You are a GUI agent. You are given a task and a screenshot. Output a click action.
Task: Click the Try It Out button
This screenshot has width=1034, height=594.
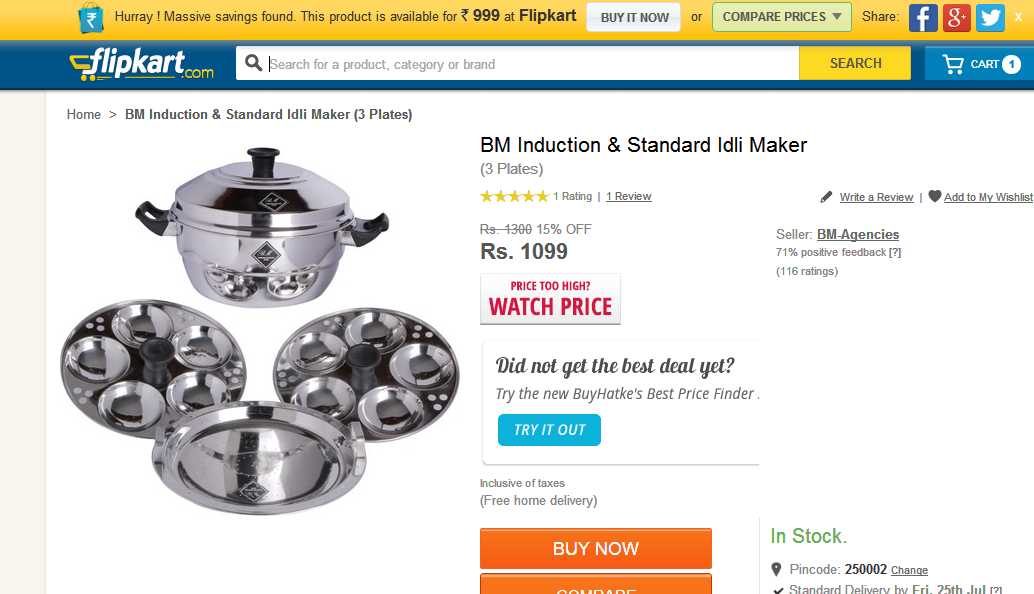coord(549,430)
